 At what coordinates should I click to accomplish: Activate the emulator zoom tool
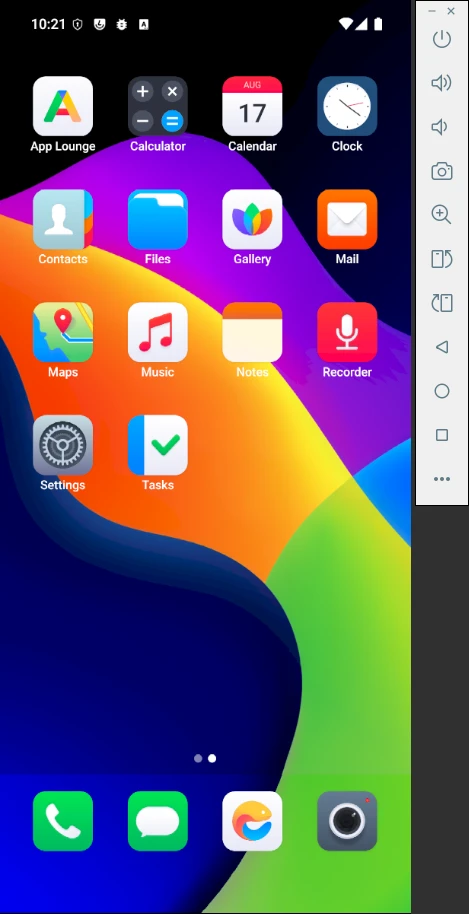point(442,215)
